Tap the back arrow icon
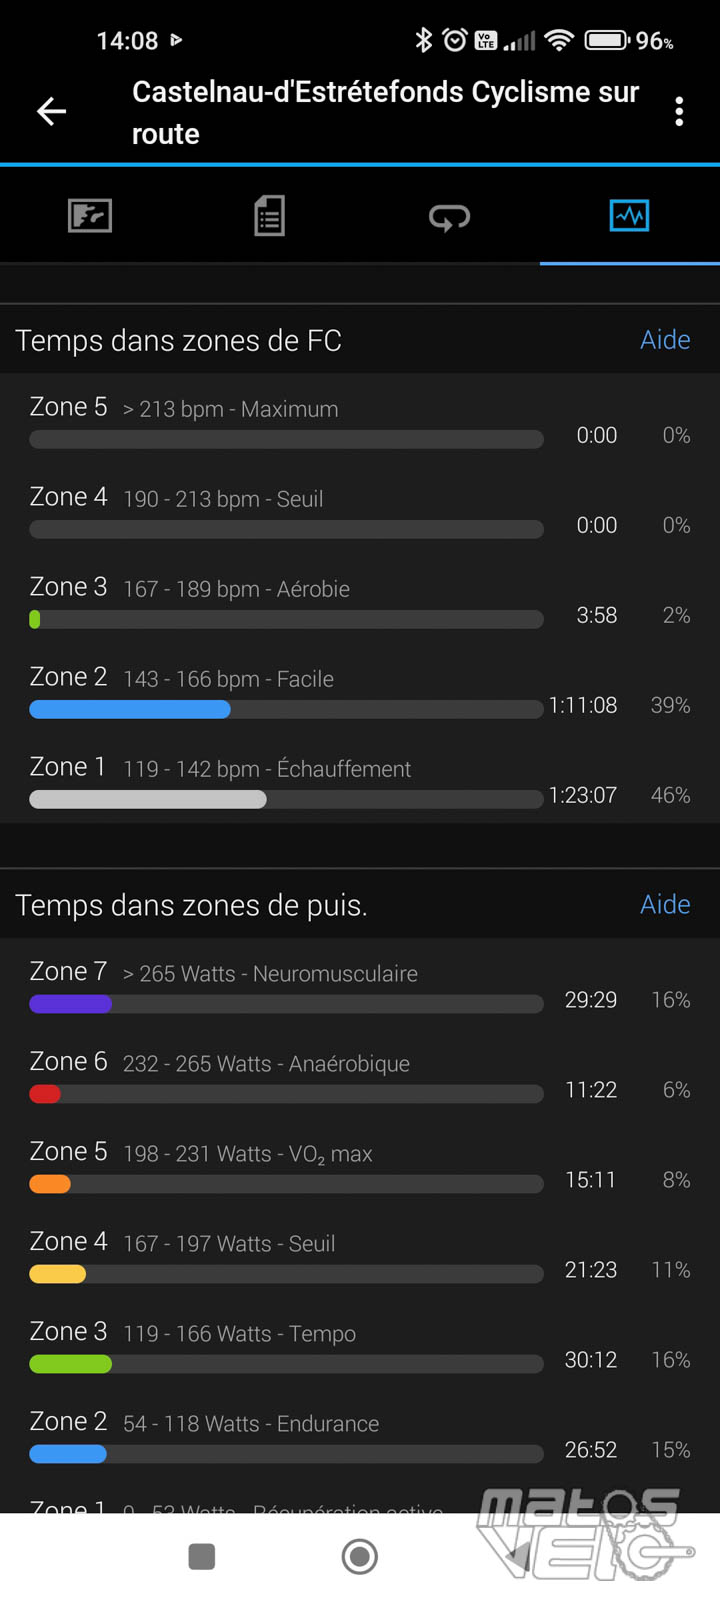Screen dimensions: 720x1600 (x=52, y=111)
